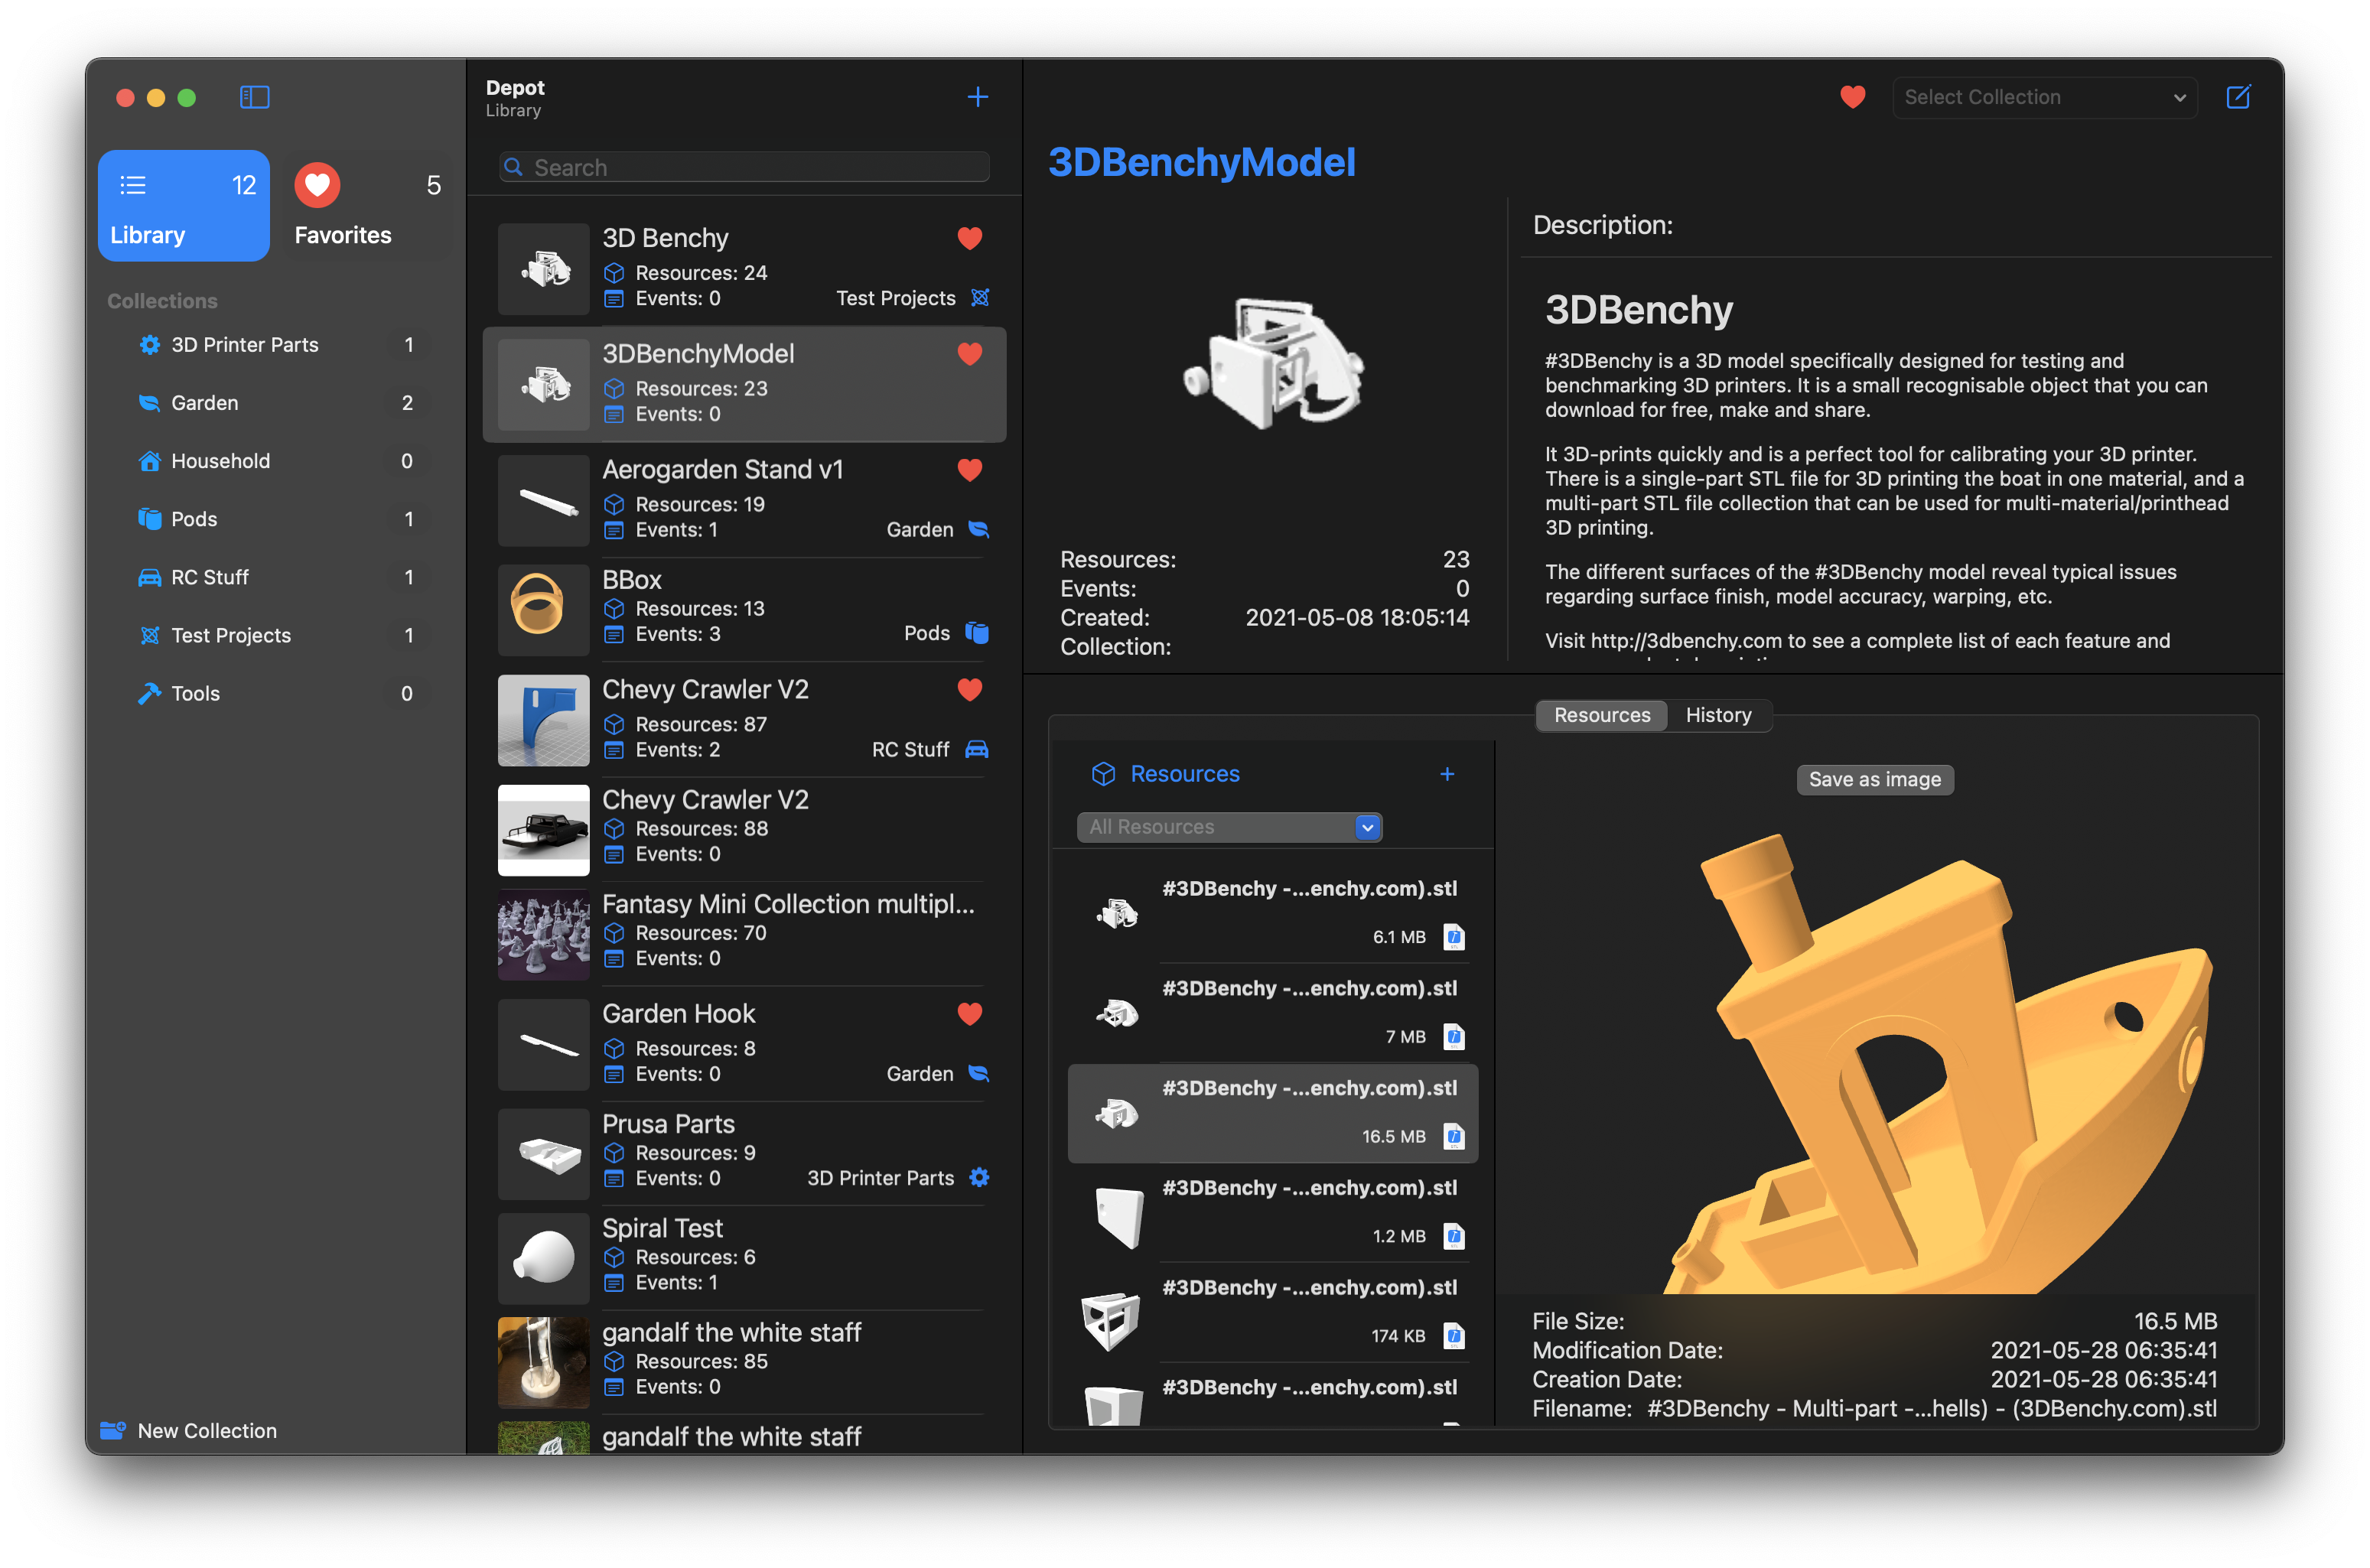Toggle favorite heart on Aerogarden Stand v1

(x=969, y=469)
